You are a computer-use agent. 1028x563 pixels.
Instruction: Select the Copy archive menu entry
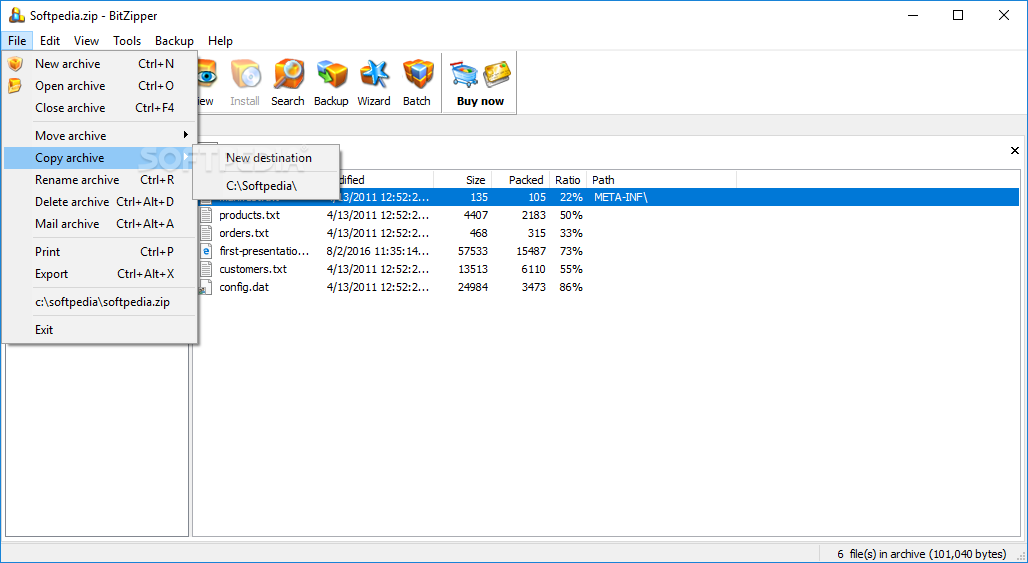pos(100,158)
